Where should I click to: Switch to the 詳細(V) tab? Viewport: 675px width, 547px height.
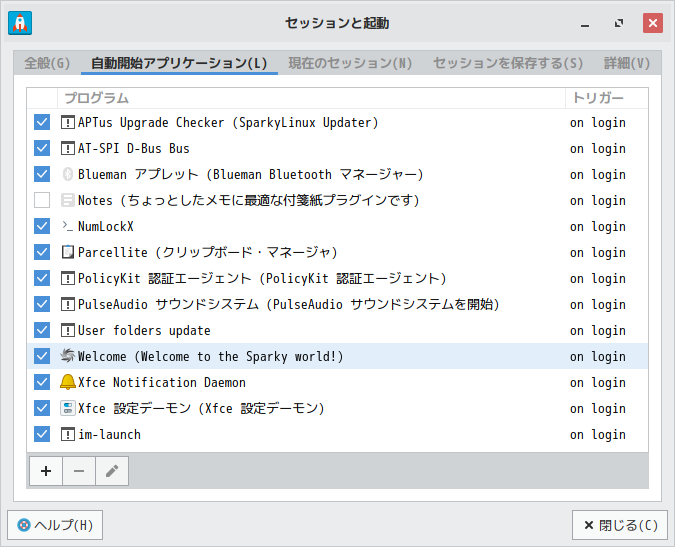click(x=627, y=63)
